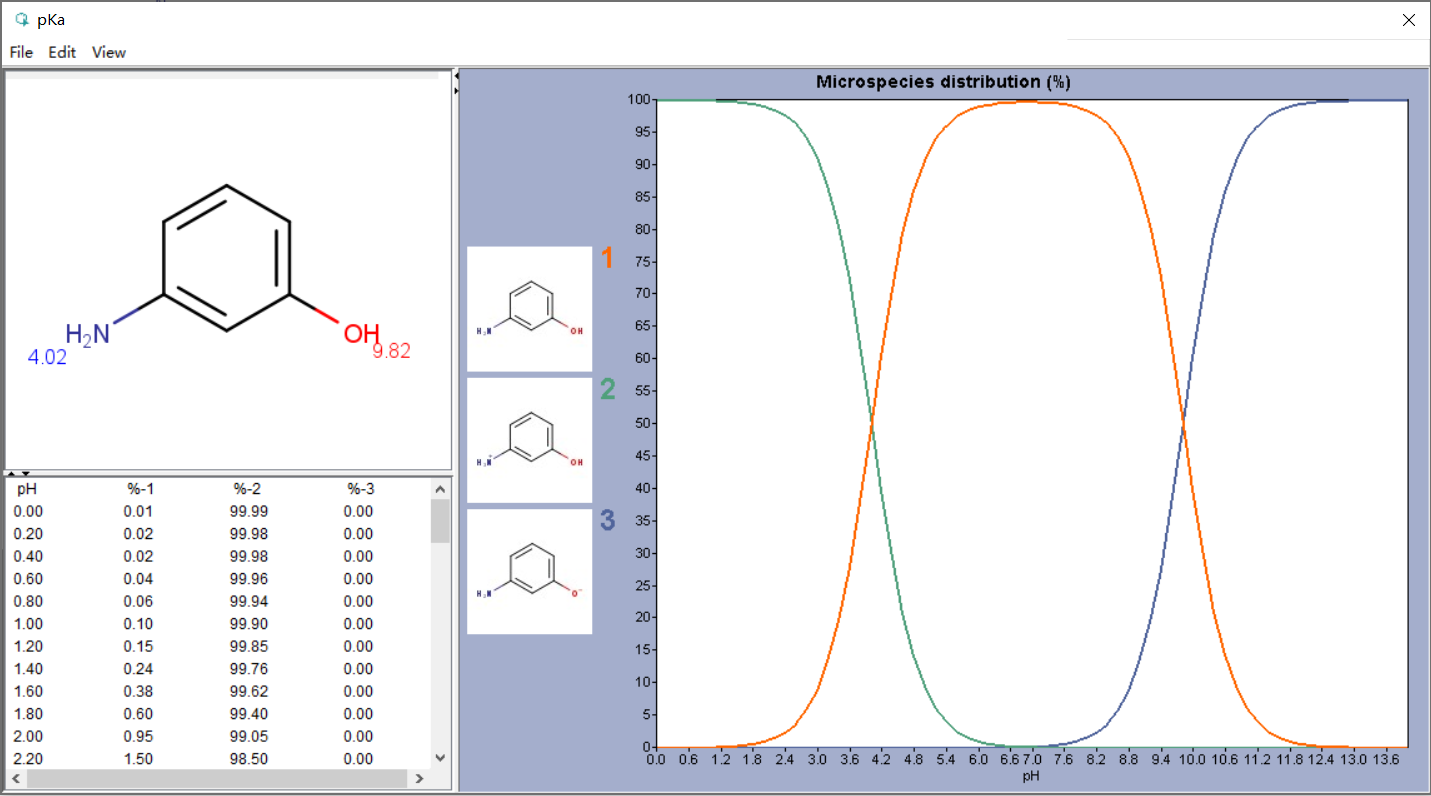Click the 99.62 value in %-2 column

click(249, 691)
